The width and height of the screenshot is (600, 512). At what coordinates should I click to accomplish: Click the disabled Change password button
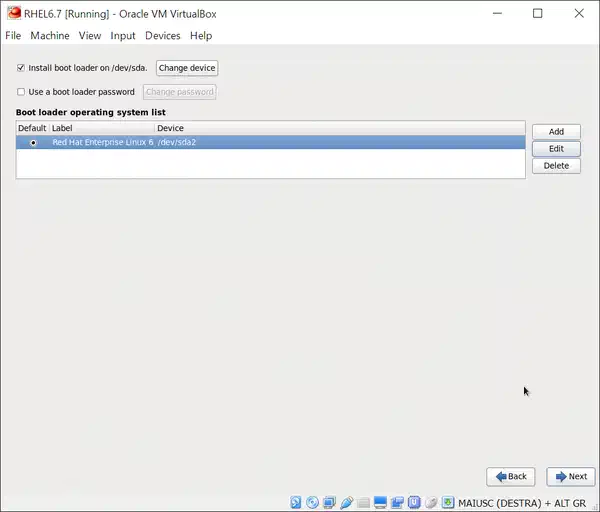(179, 92)
